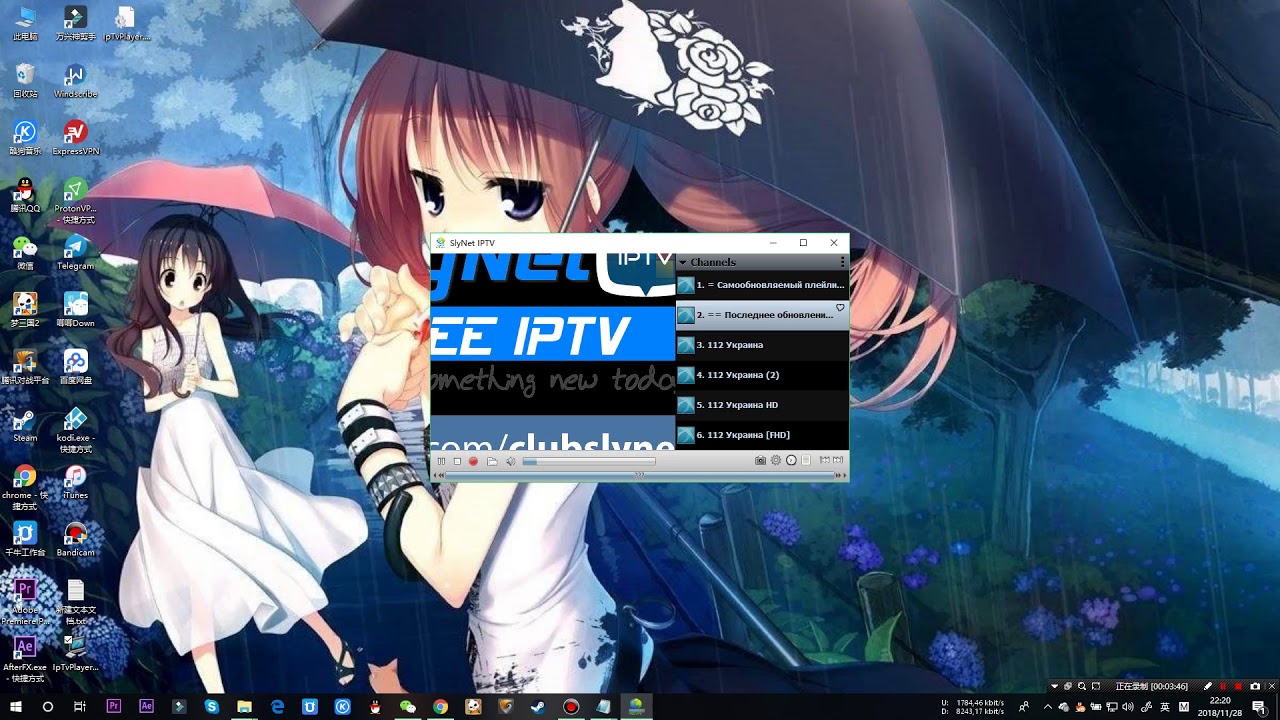Open the kodi.exe desktop shortcut
This screenshot has height=720, width=1280.
click(x=75, y=430)
